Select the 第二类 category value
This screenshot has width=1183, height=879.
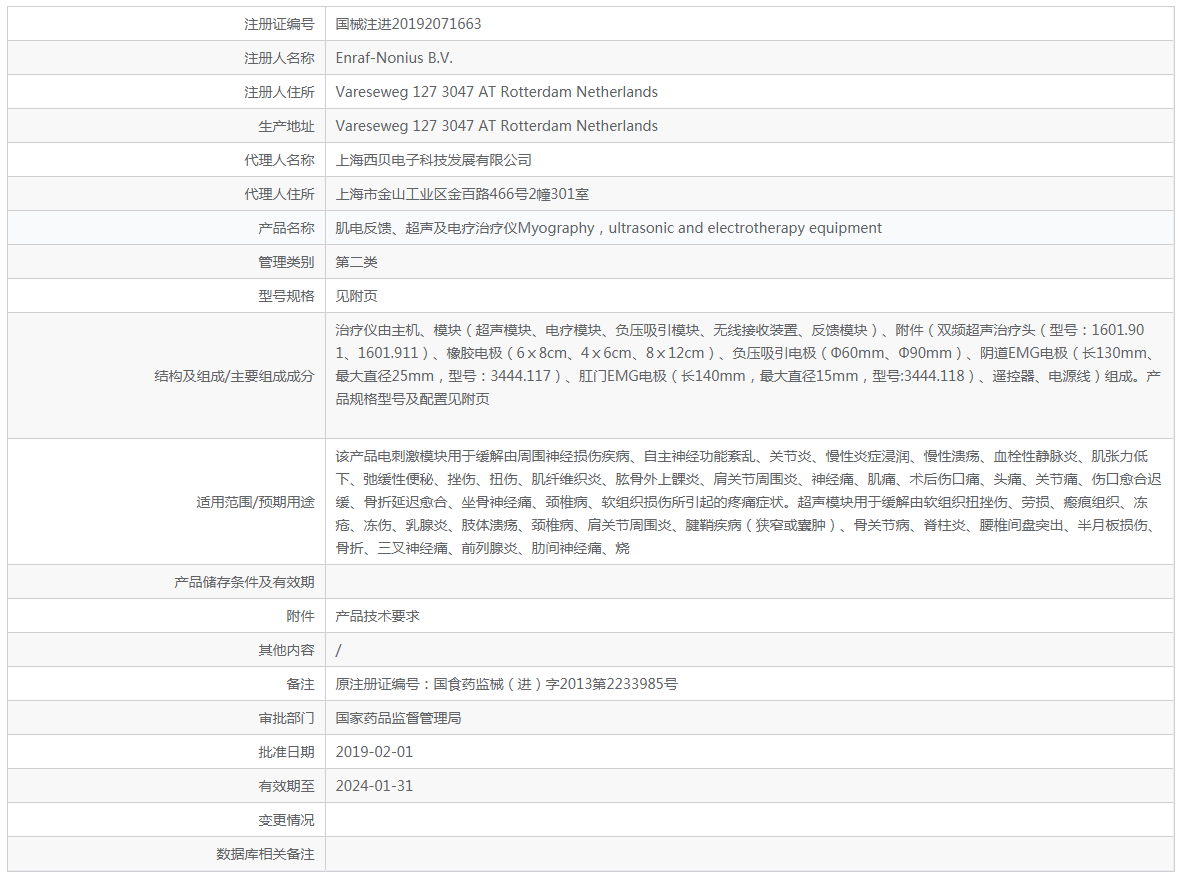356,262
